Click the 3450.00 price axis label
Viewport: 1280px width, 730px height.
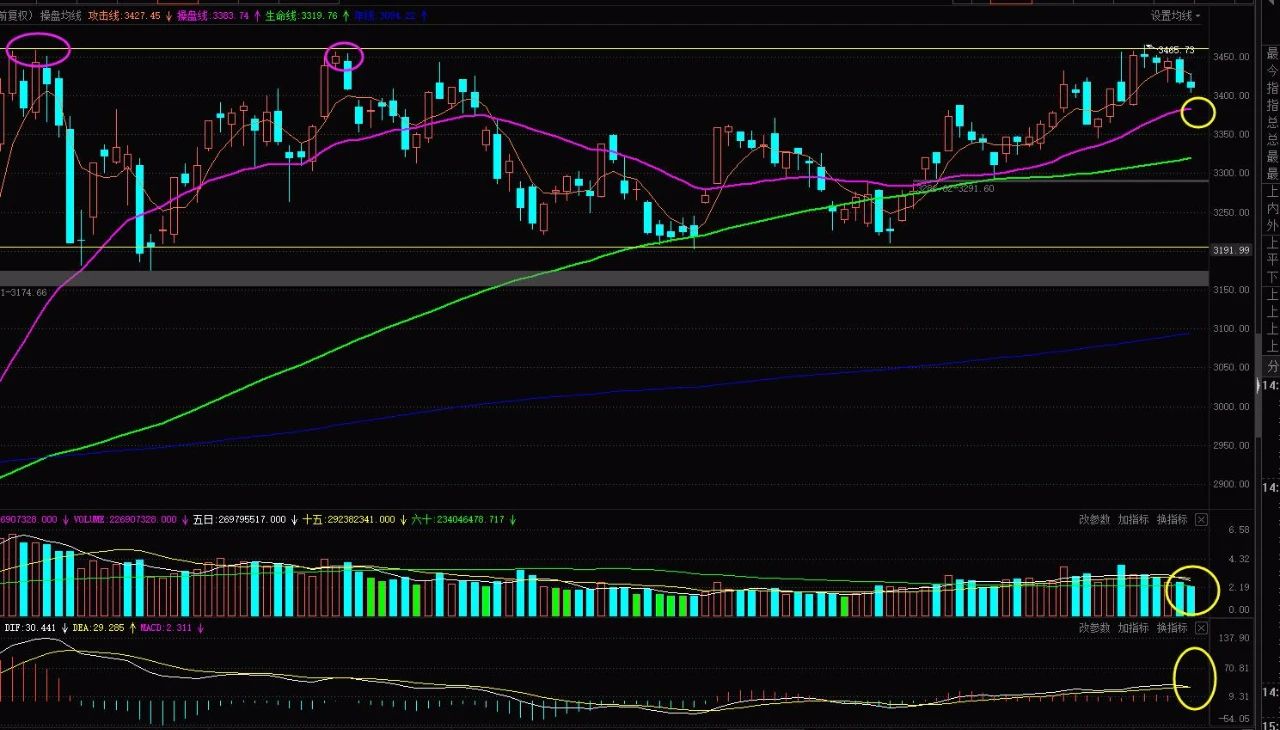(x=1231, y=57)
